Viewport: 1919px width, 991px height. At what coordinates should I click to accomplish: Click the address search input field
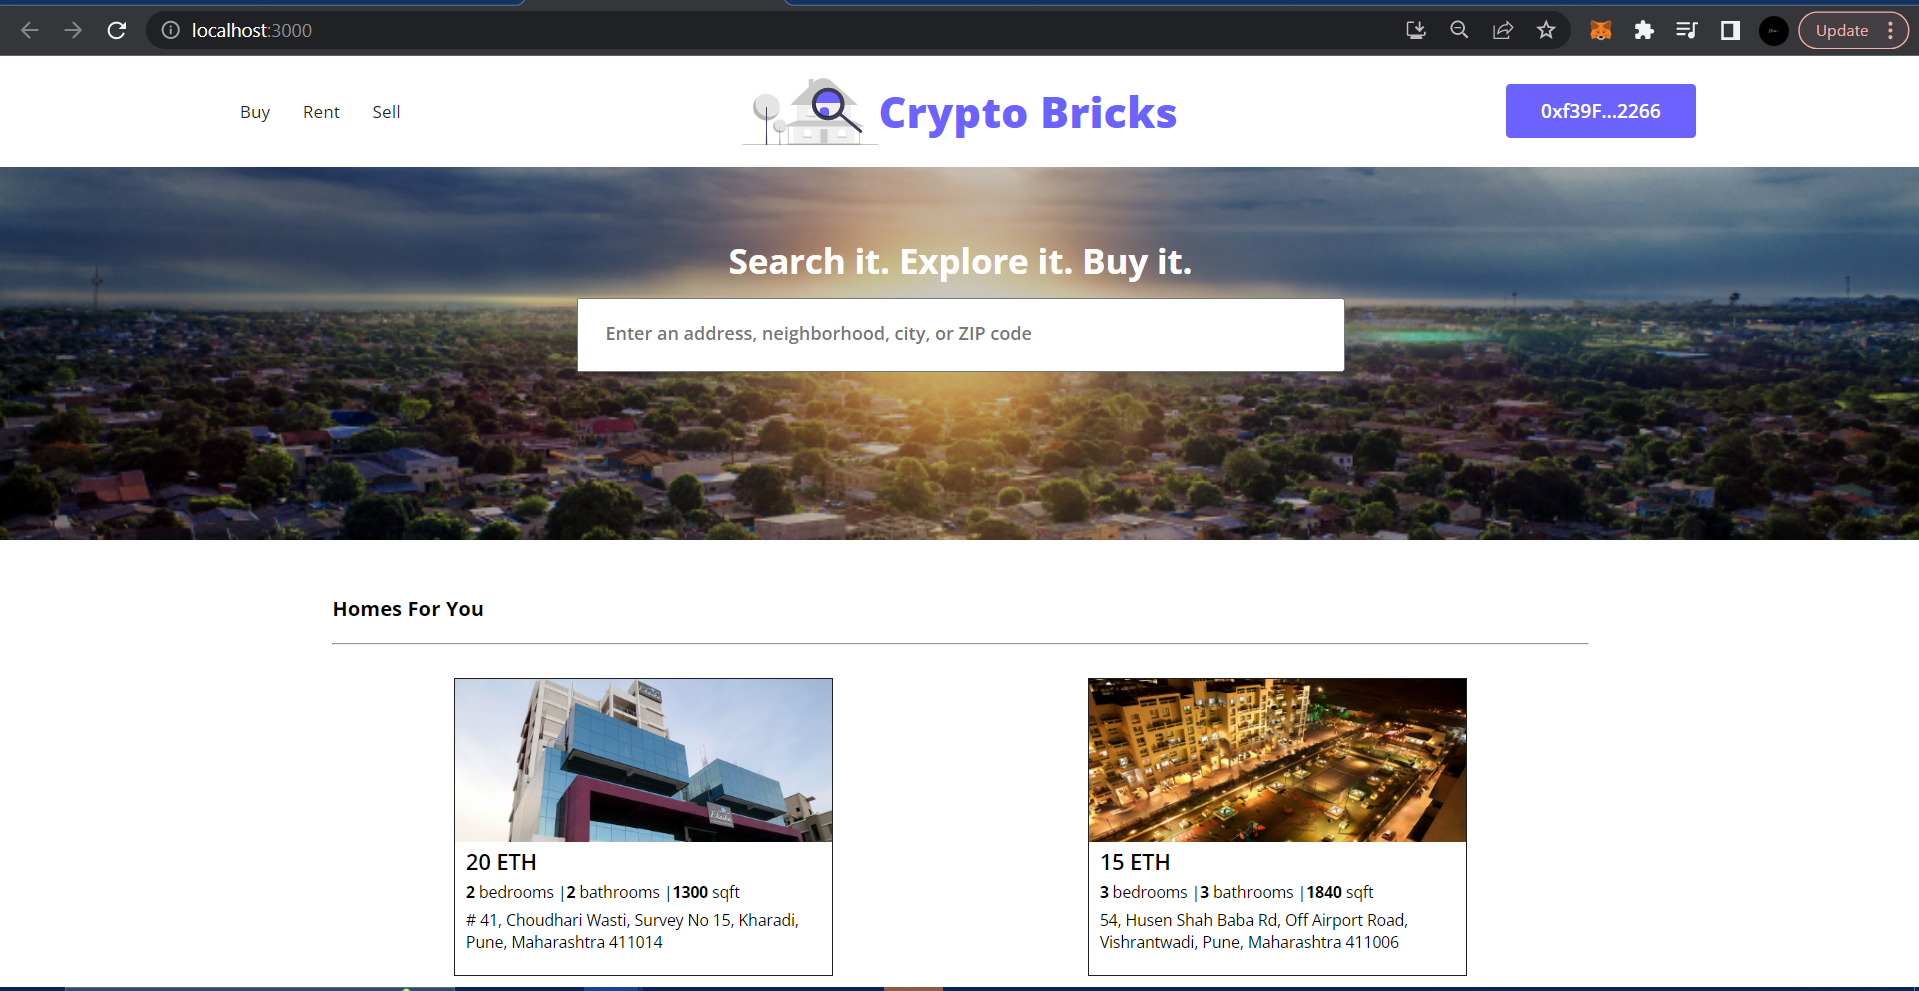(960, 334)
